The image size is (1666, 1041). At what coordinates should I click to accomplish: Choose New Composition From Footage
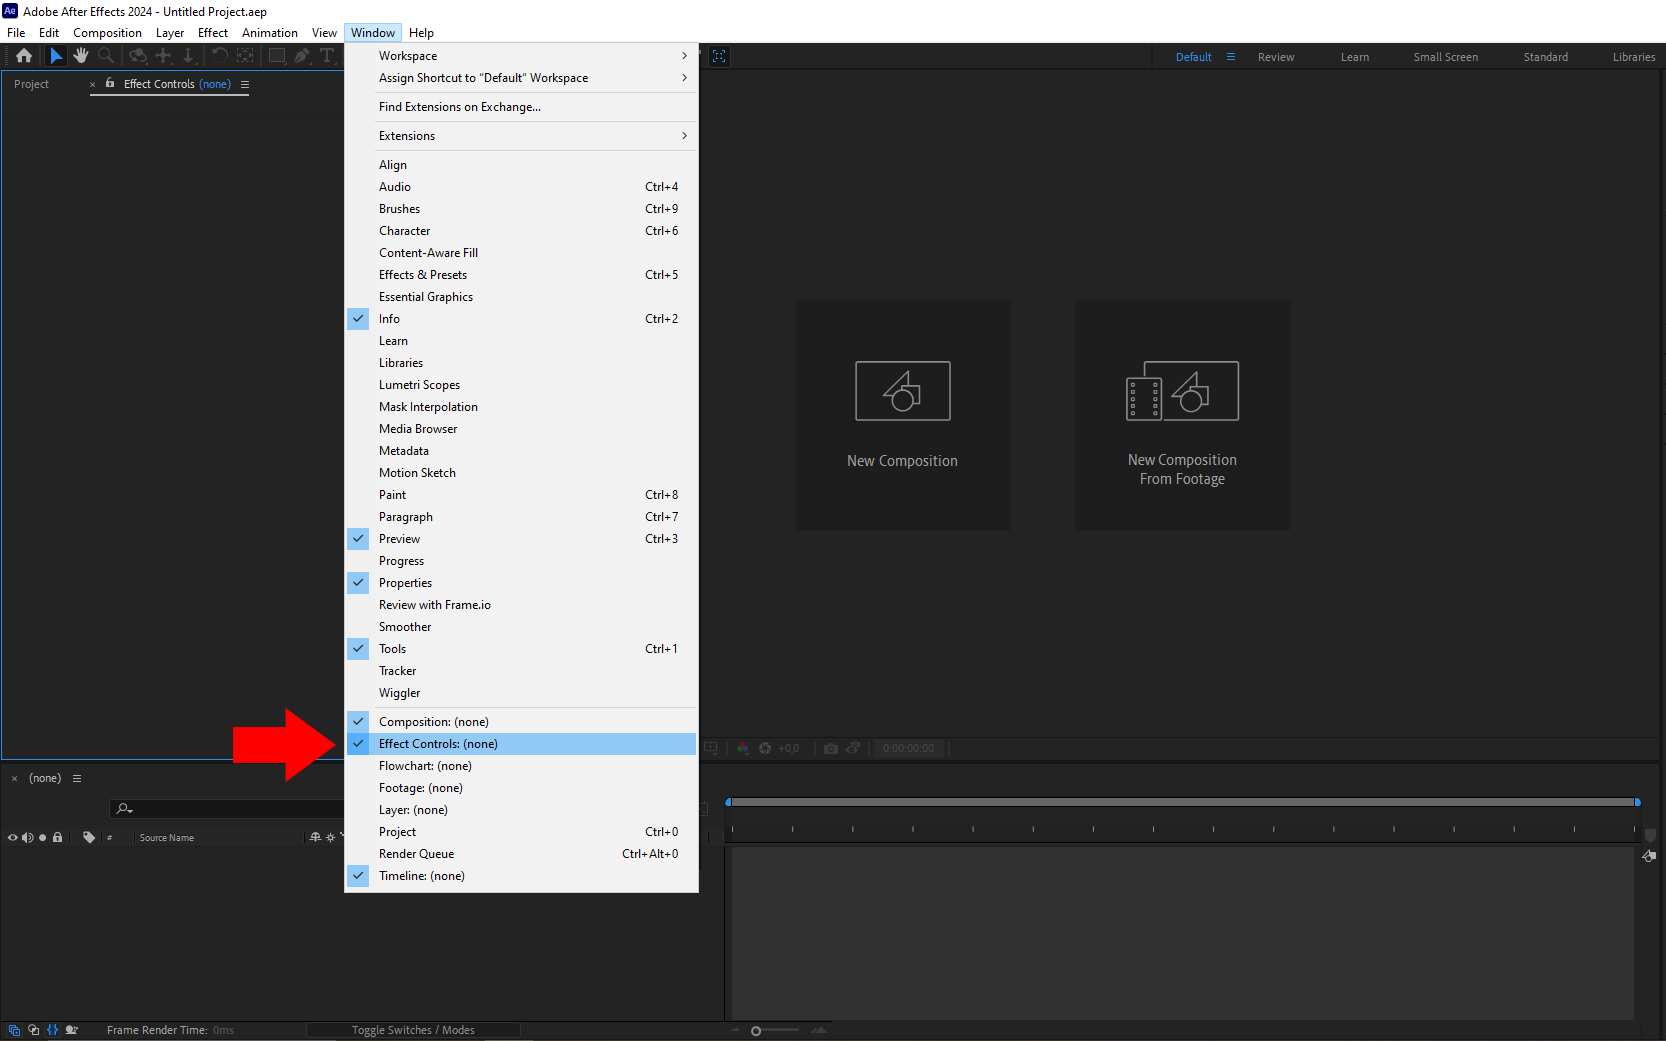pos(1182,415)
